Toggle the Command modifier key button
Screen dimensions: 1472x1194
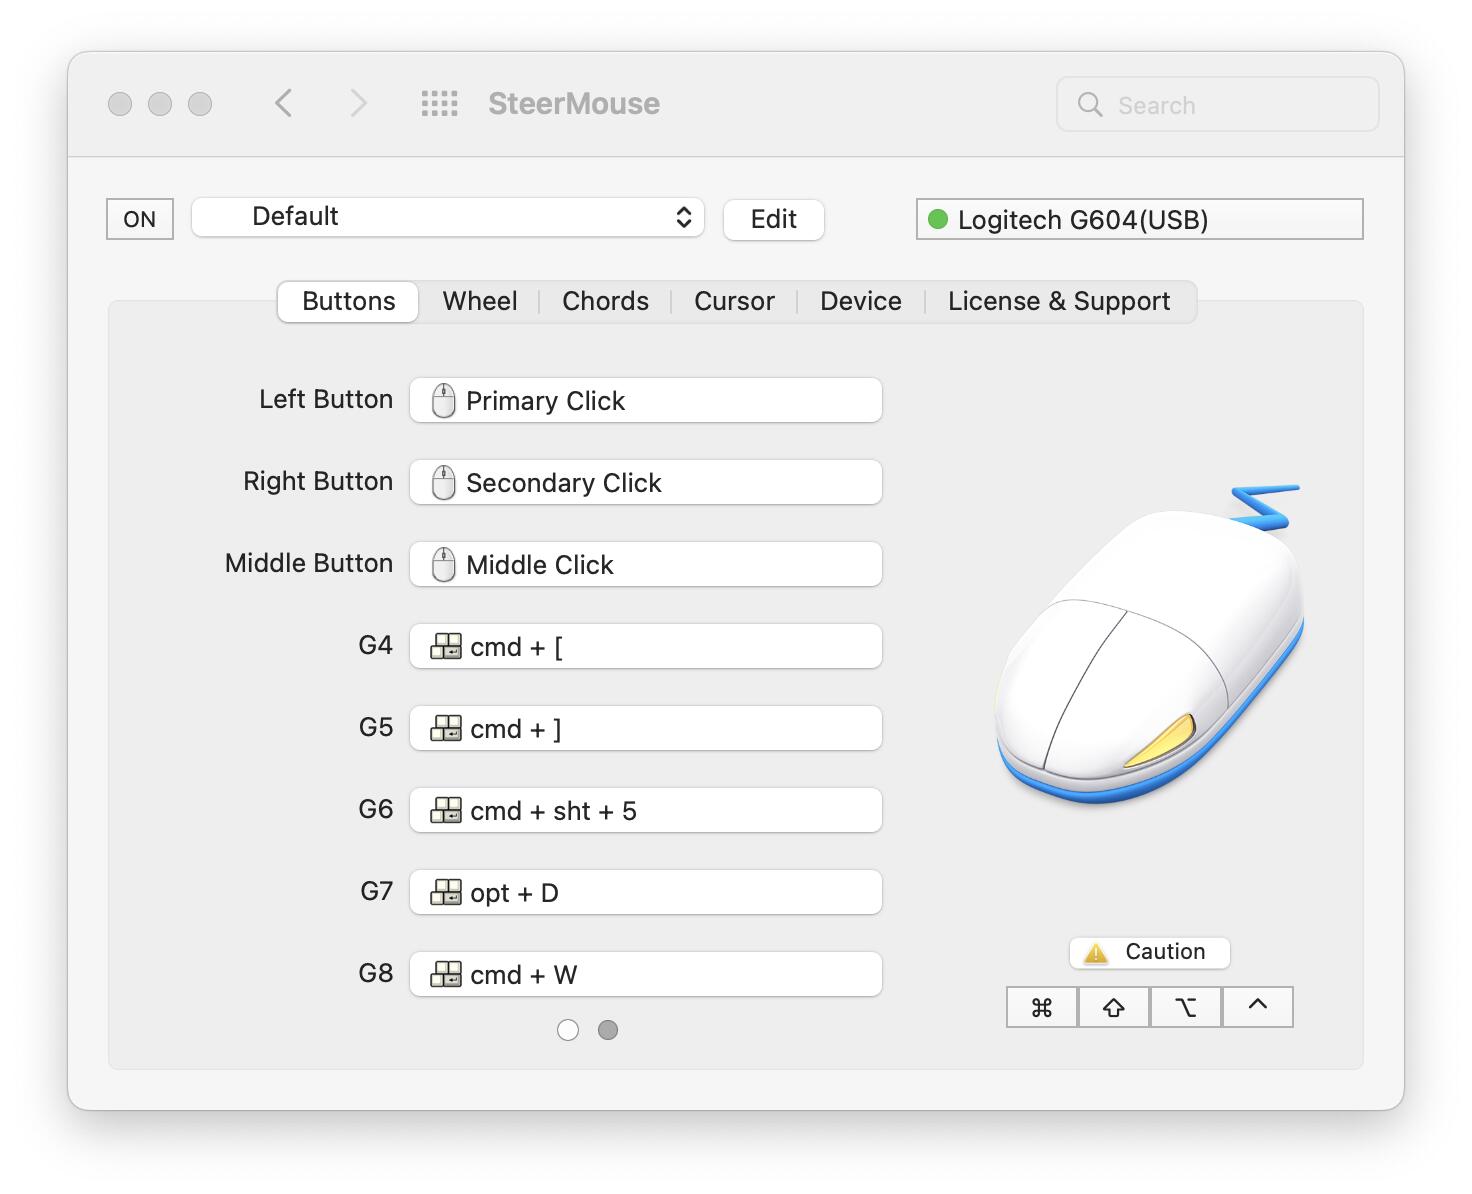(x=1042, y=1007)
